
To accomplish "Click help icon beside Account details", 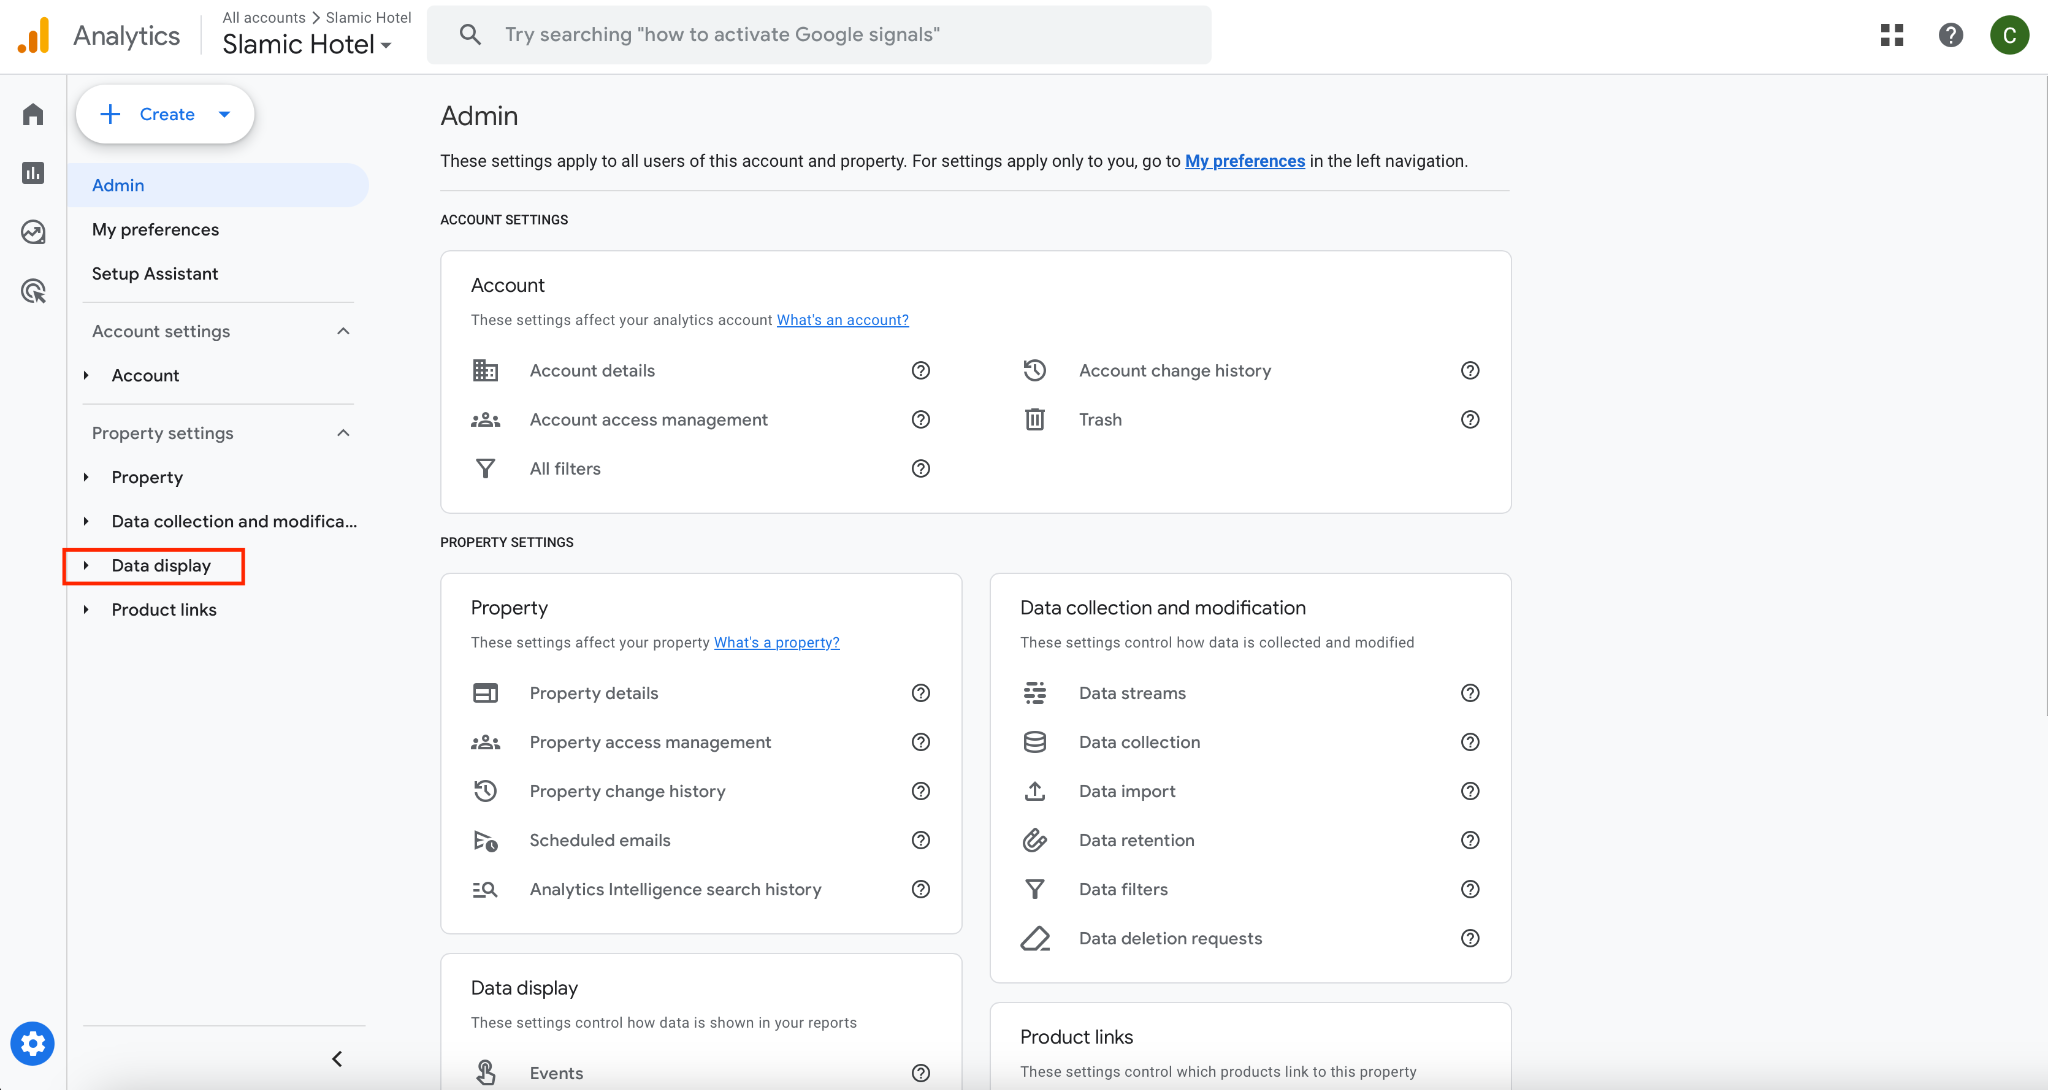I will tap(920, 371).
